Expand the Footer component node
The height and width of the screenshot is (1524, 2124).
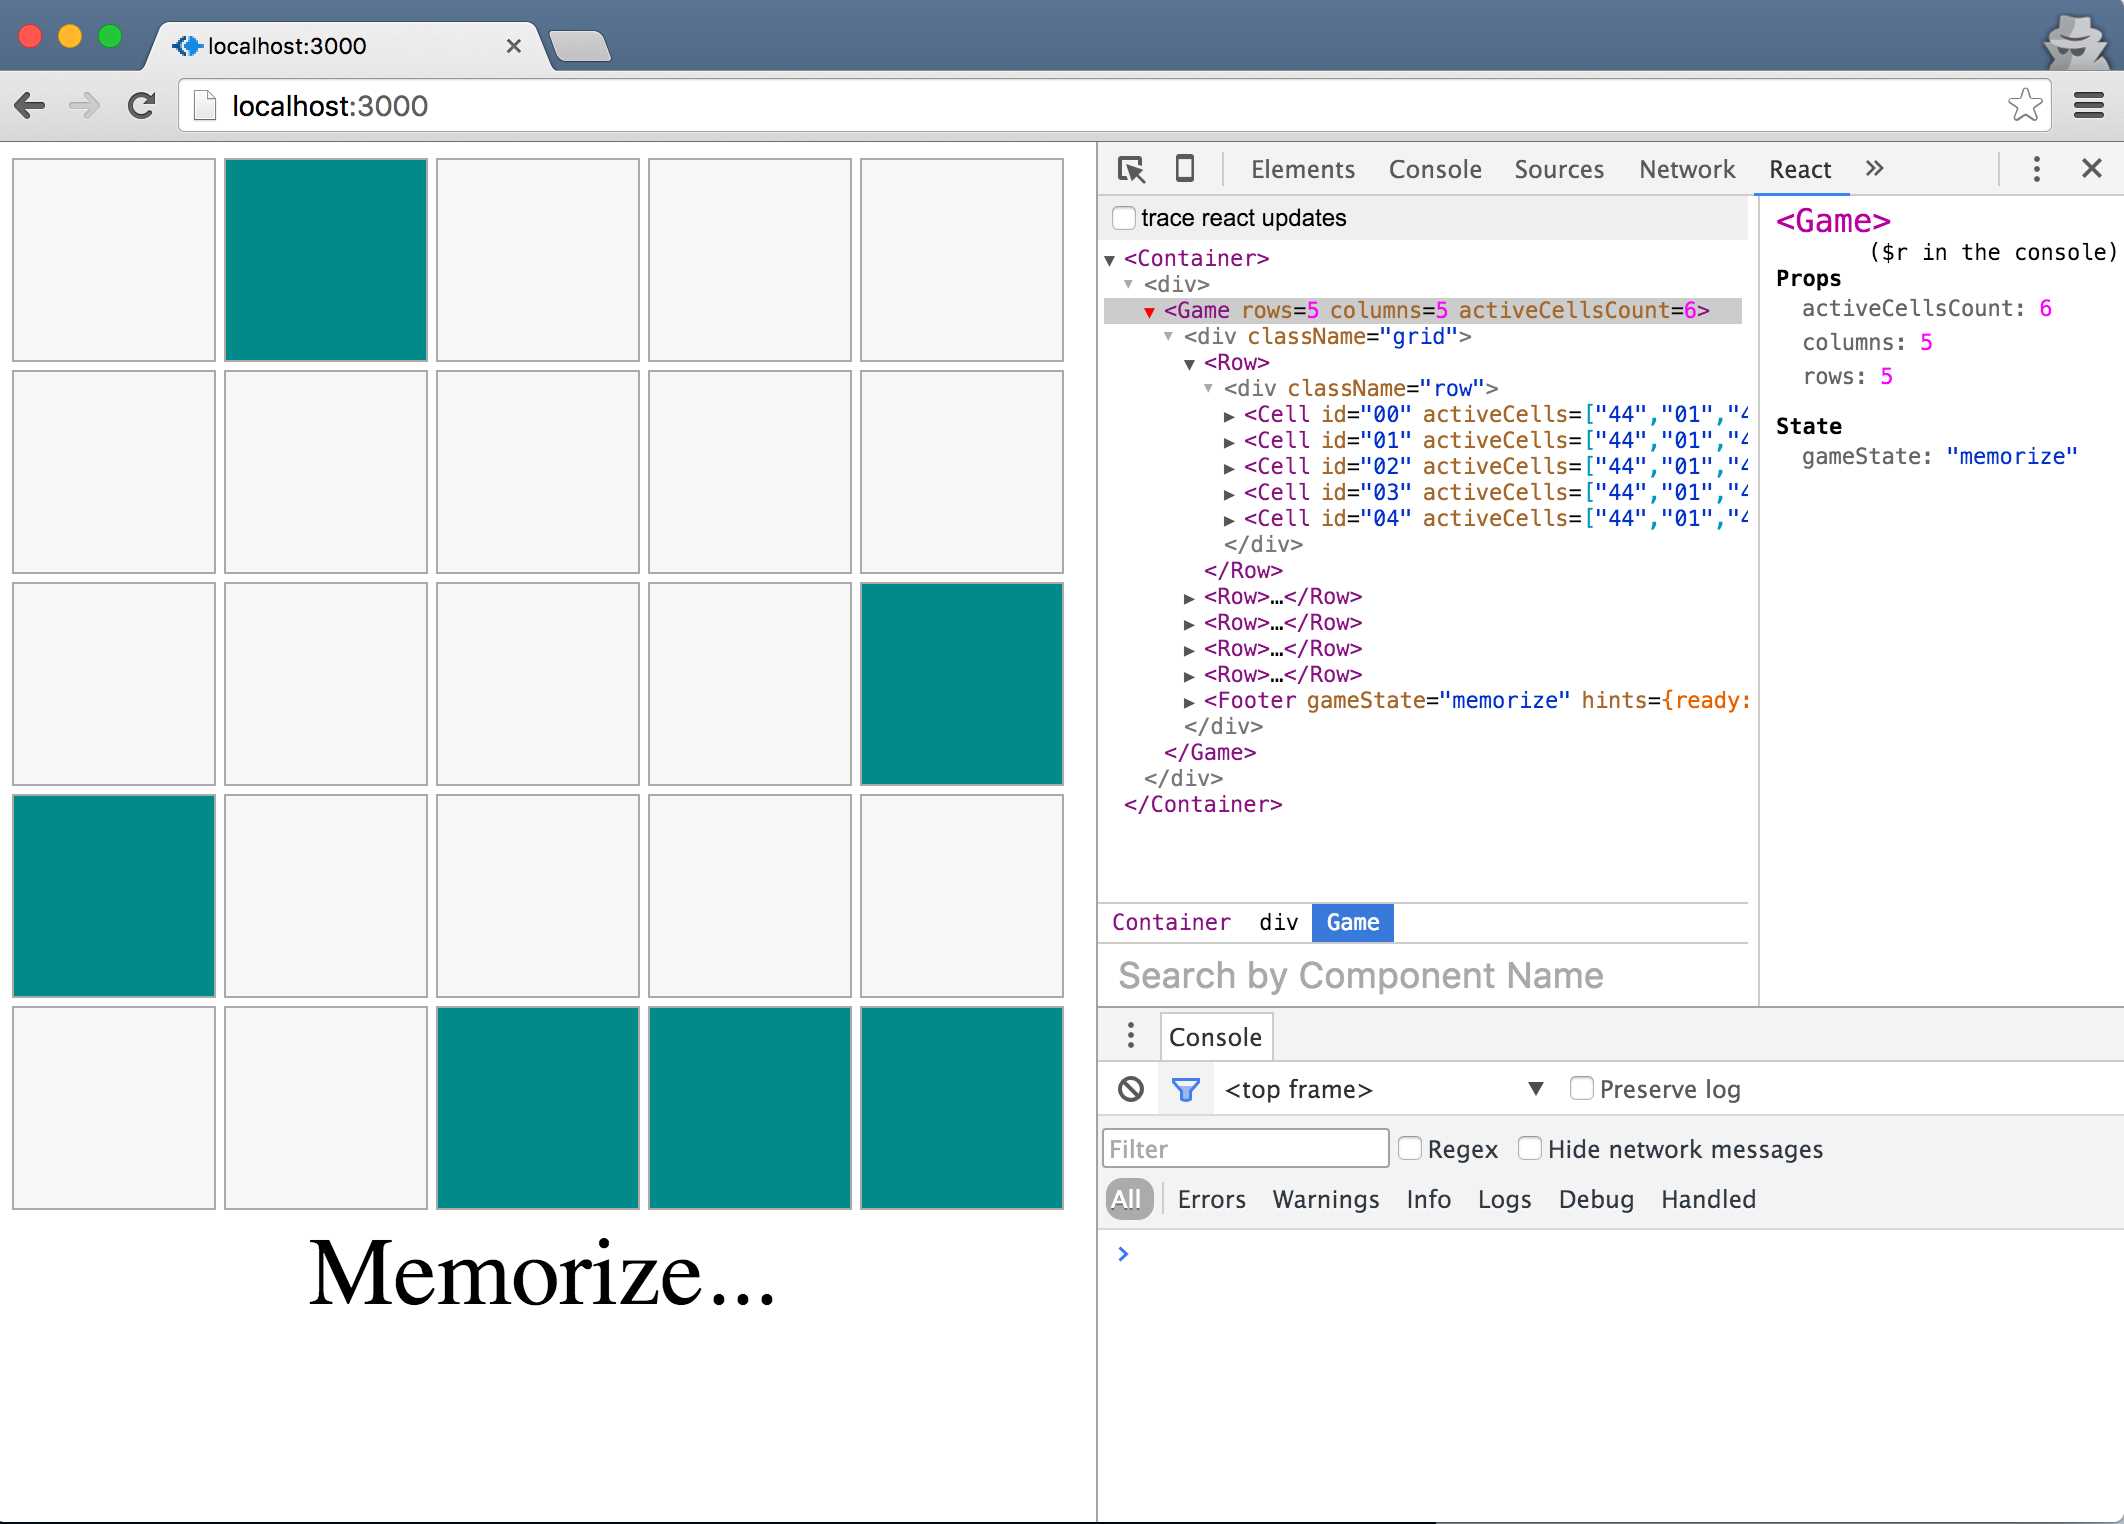1189,702
